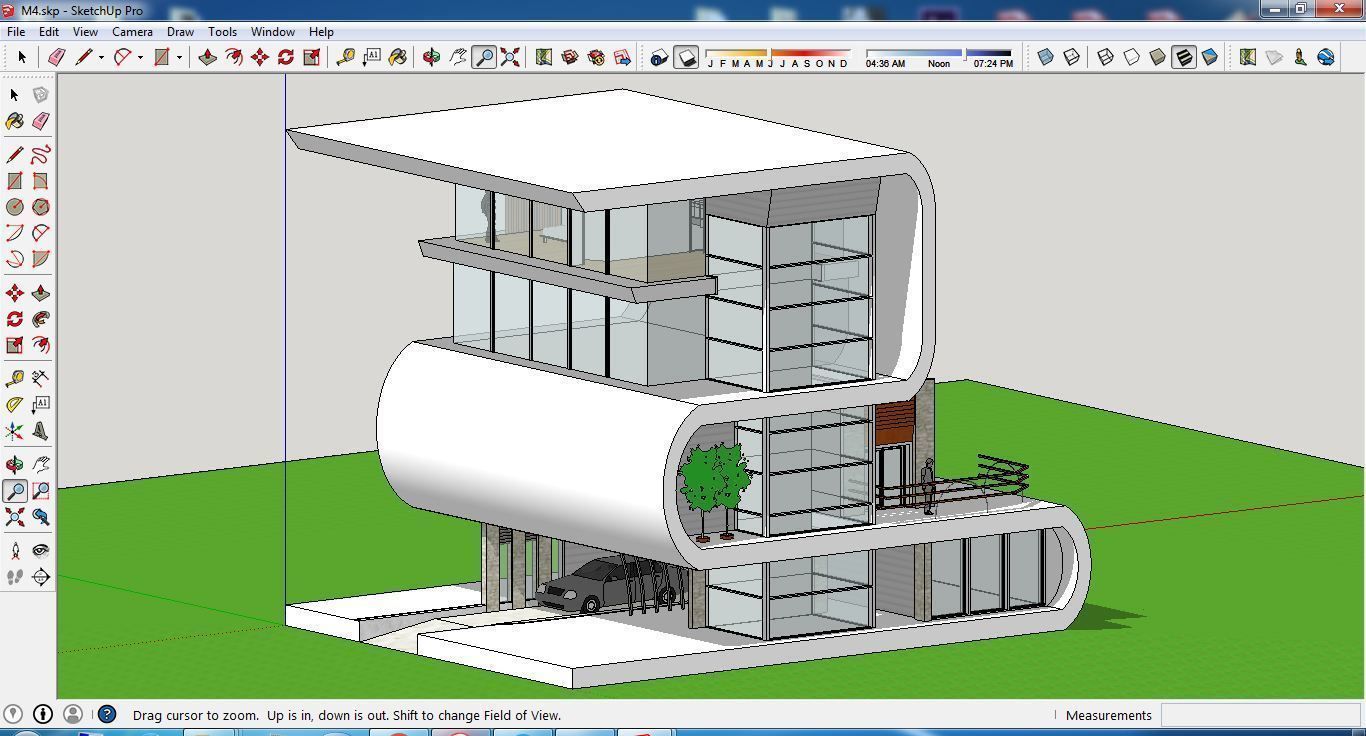
Task: Switch to Shaded face style
Action: point(1158,57)
